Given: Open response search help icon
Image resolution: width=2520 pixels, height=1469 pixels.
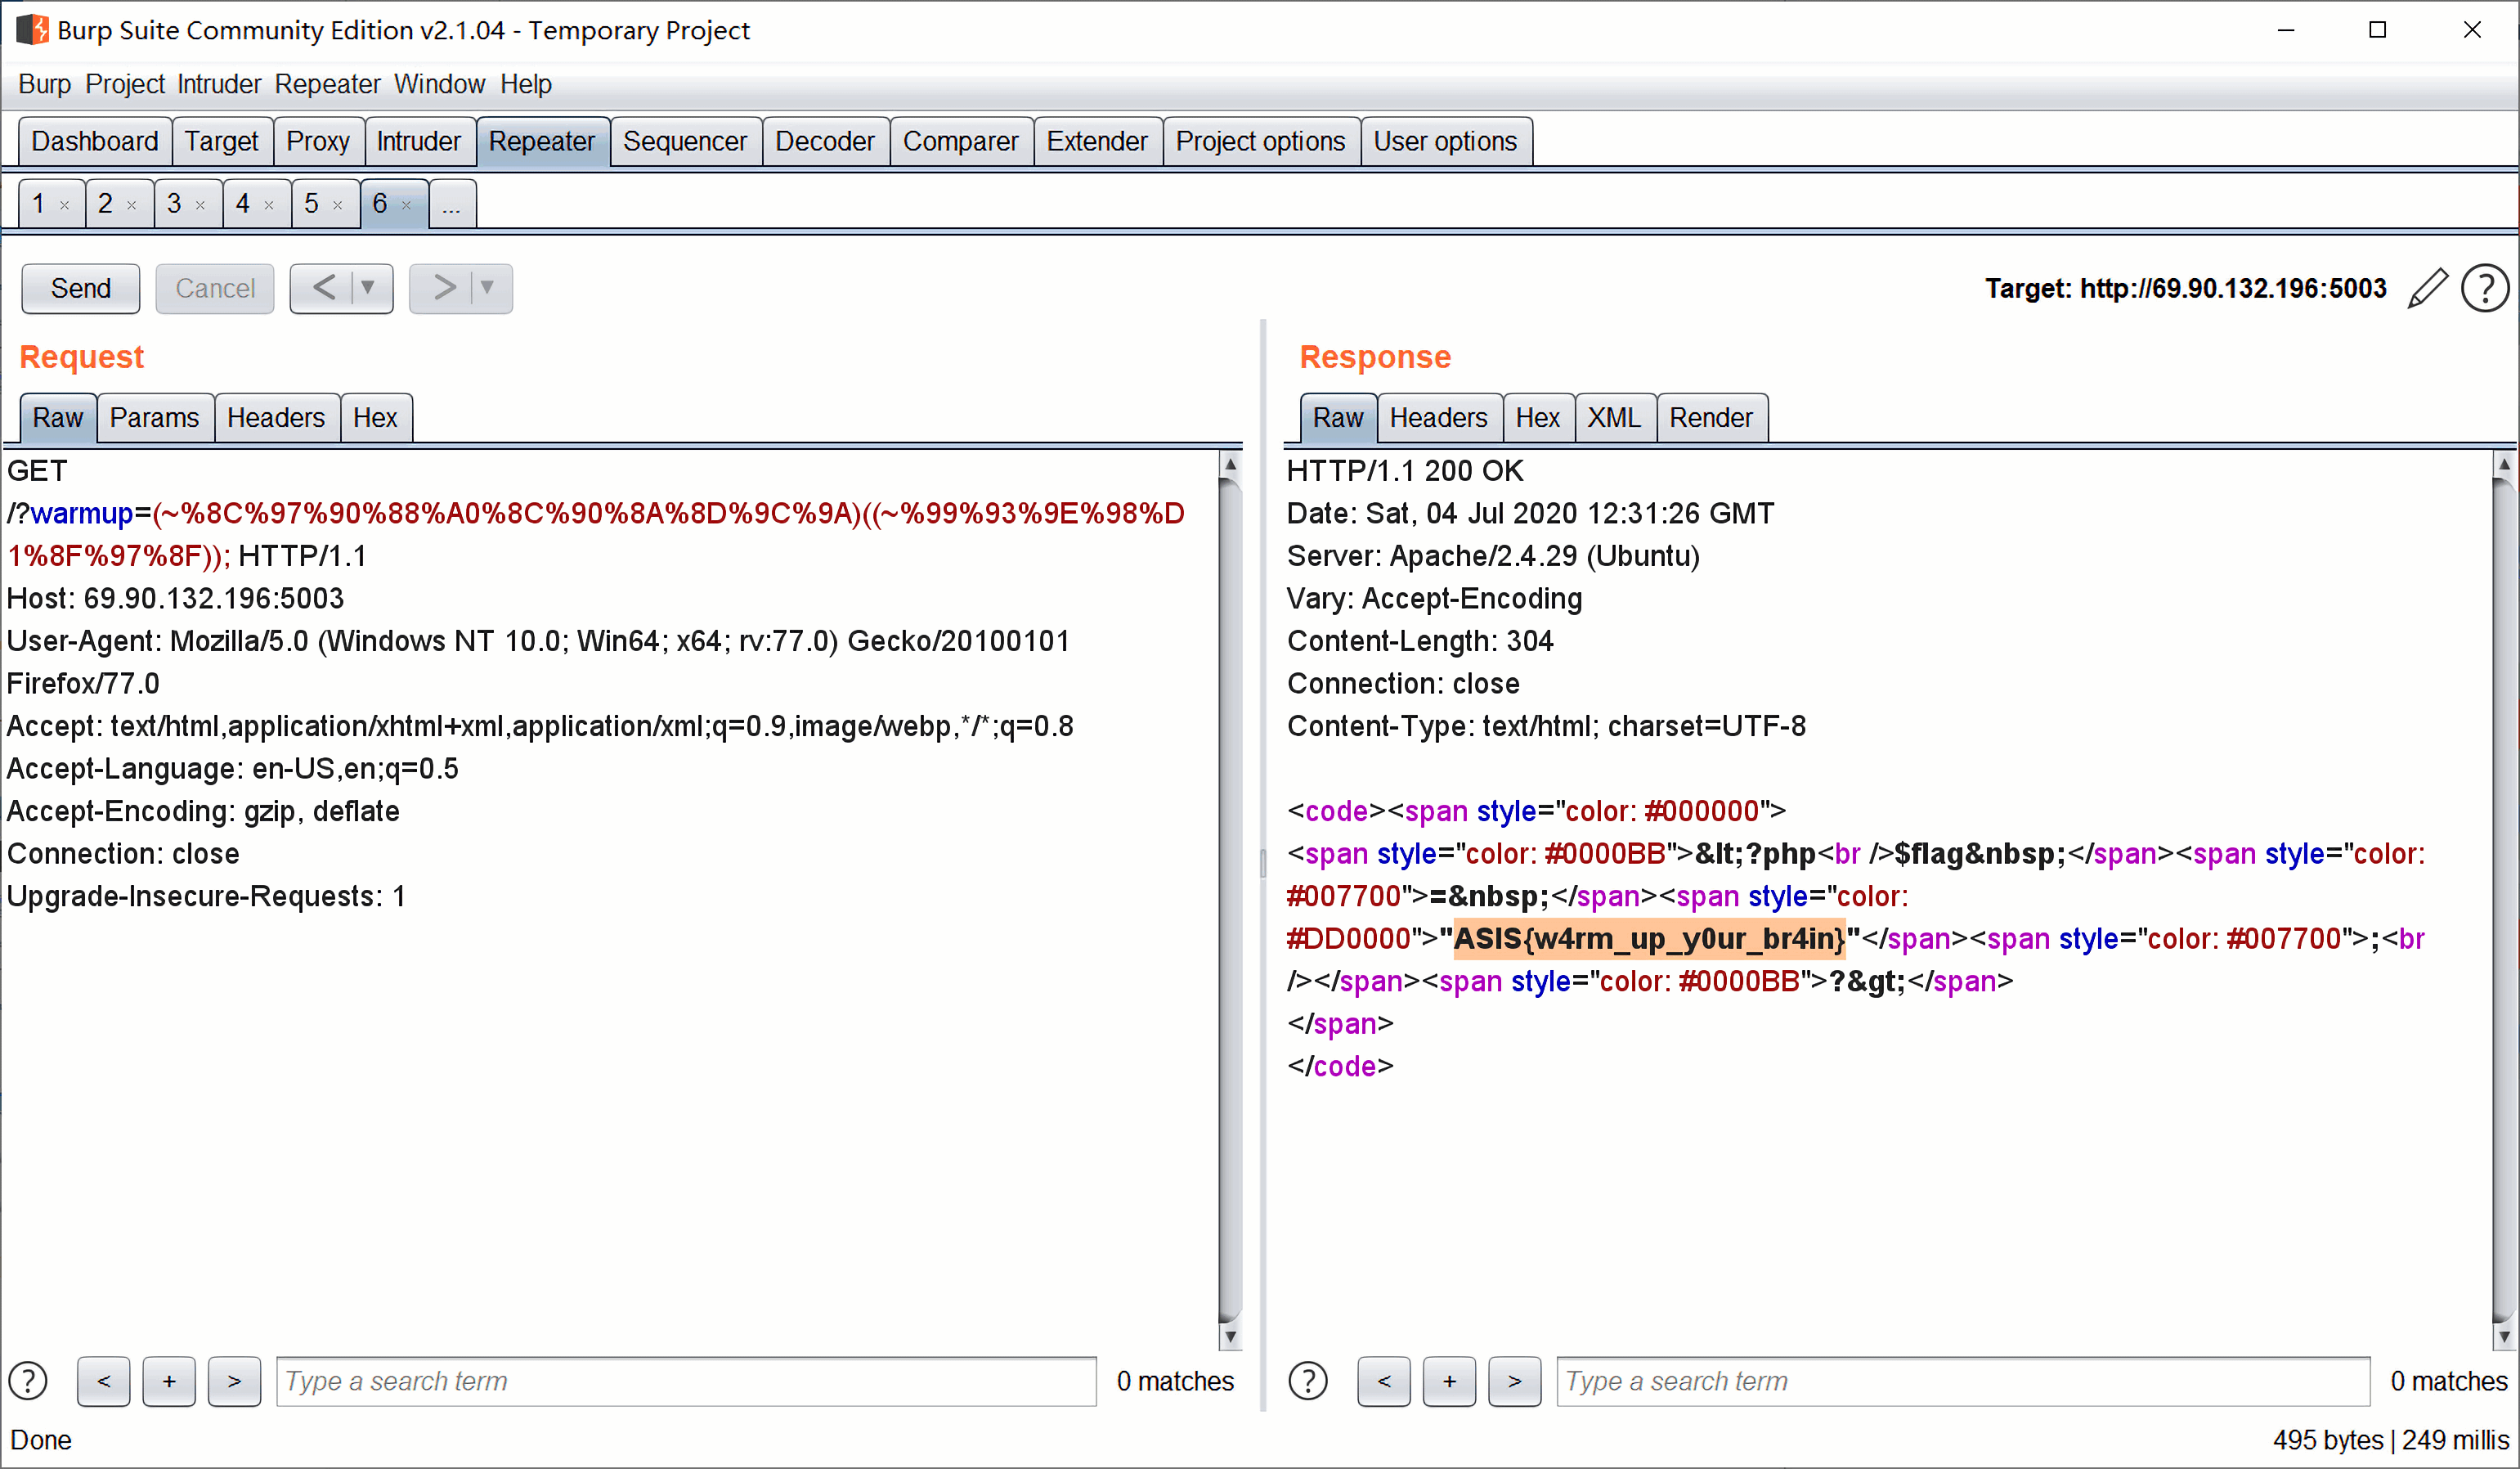Looking at the screenshot, I should click(x=1308, y=1381).
